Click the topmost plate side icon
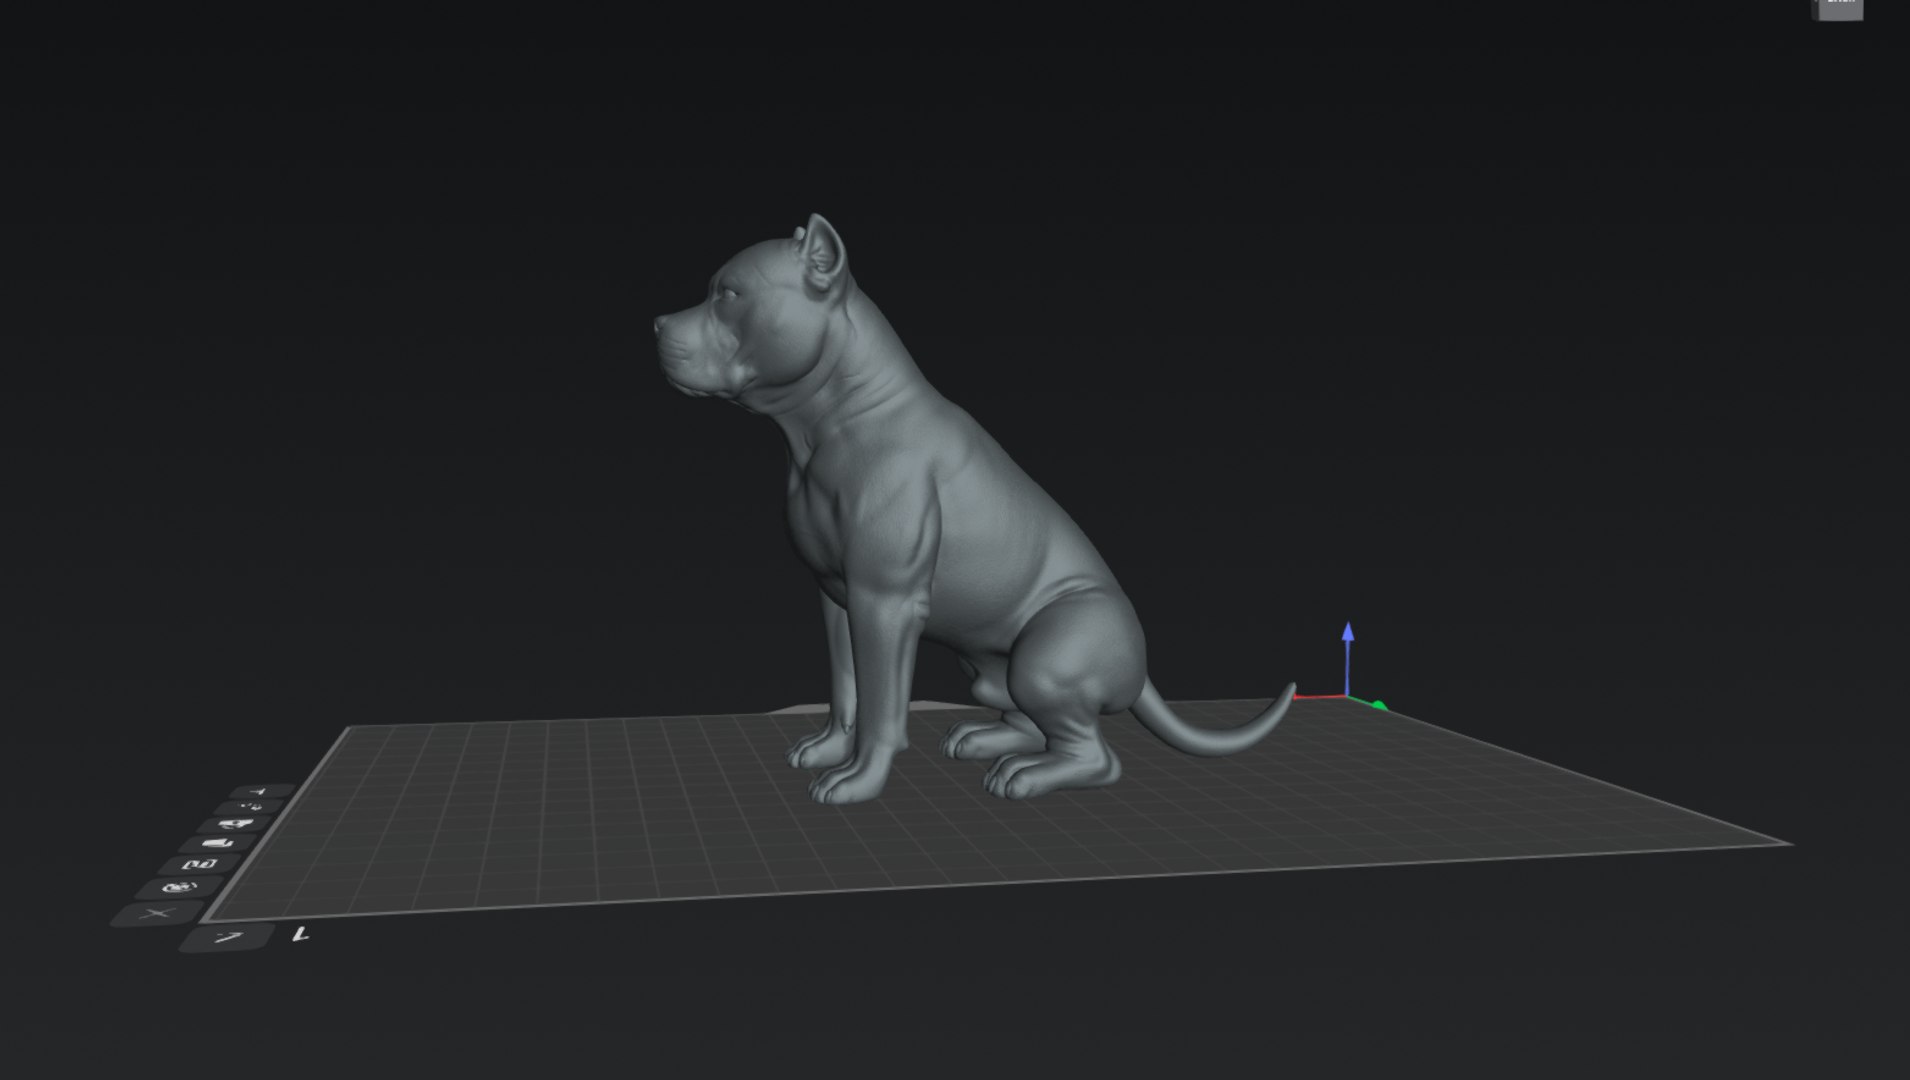Image resolution: width=1910 pixels, height=1080 pixels. coord(263,791)
